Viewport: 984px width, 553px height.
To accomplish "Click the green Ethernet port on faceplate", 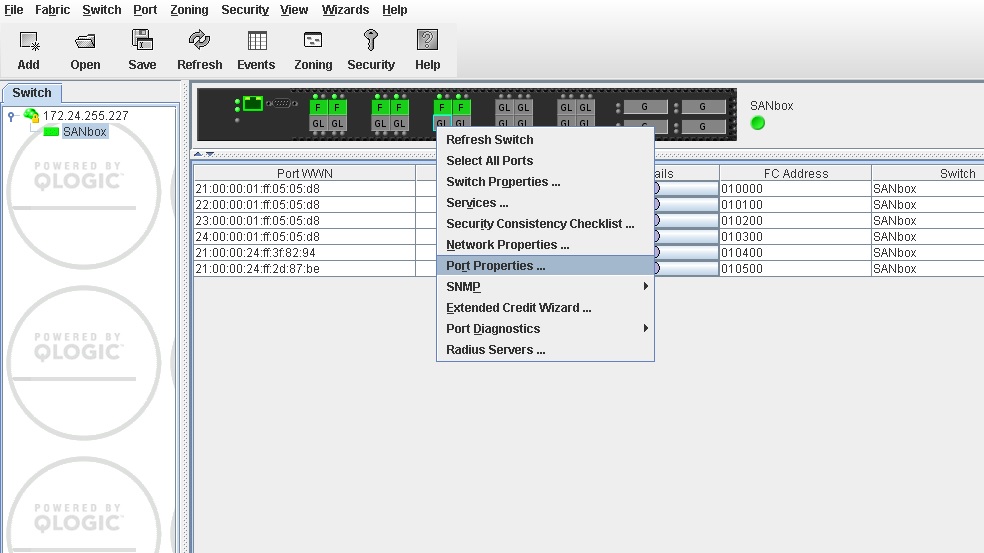I will point(253,104).
